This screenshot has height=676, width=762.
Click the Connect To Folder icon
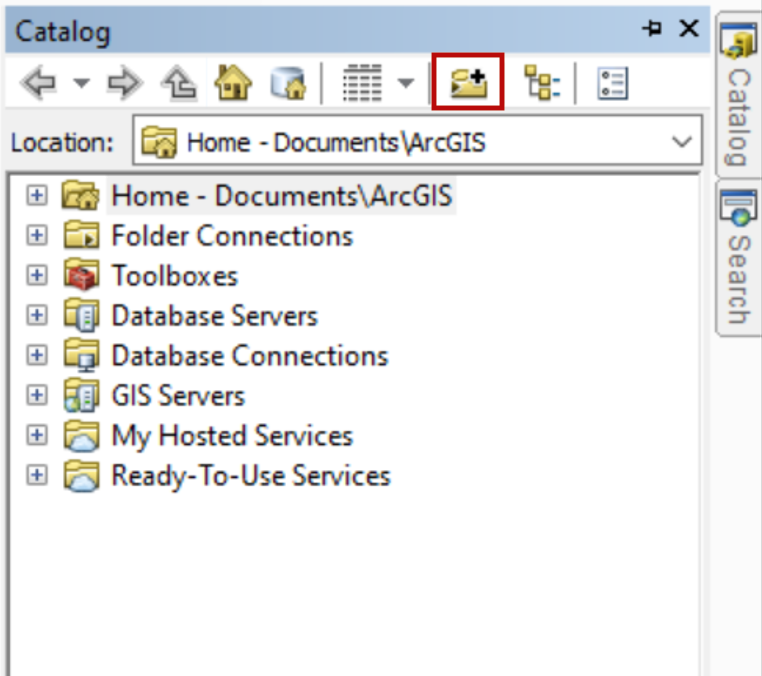click(x=467, y=84)
